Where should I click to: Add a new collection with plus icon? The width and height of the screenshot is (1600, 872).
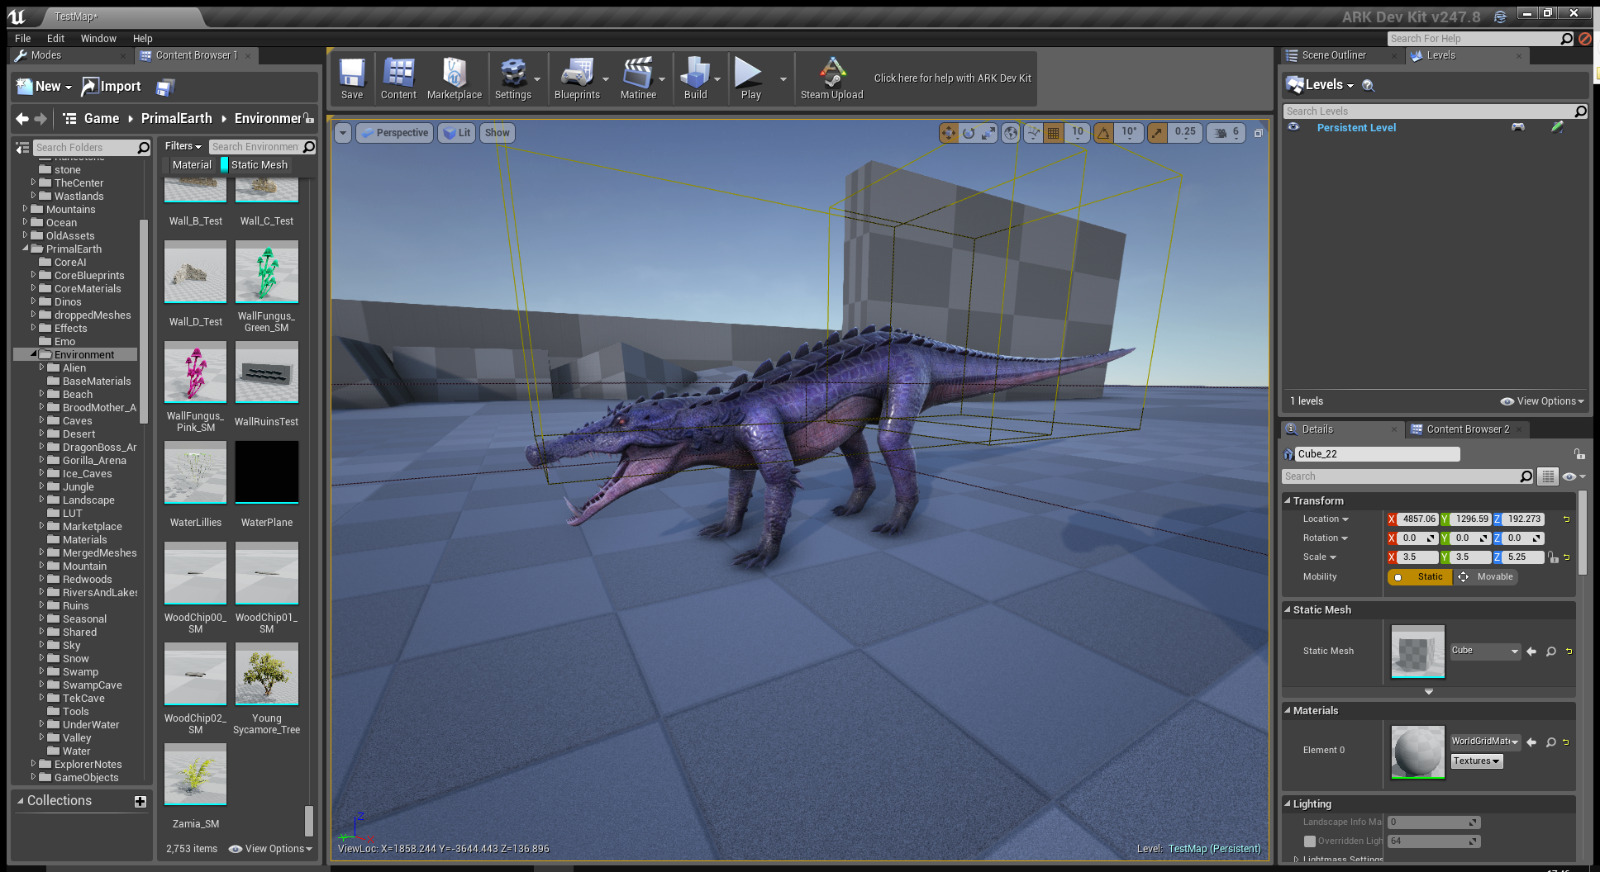[x=140, y=801]
